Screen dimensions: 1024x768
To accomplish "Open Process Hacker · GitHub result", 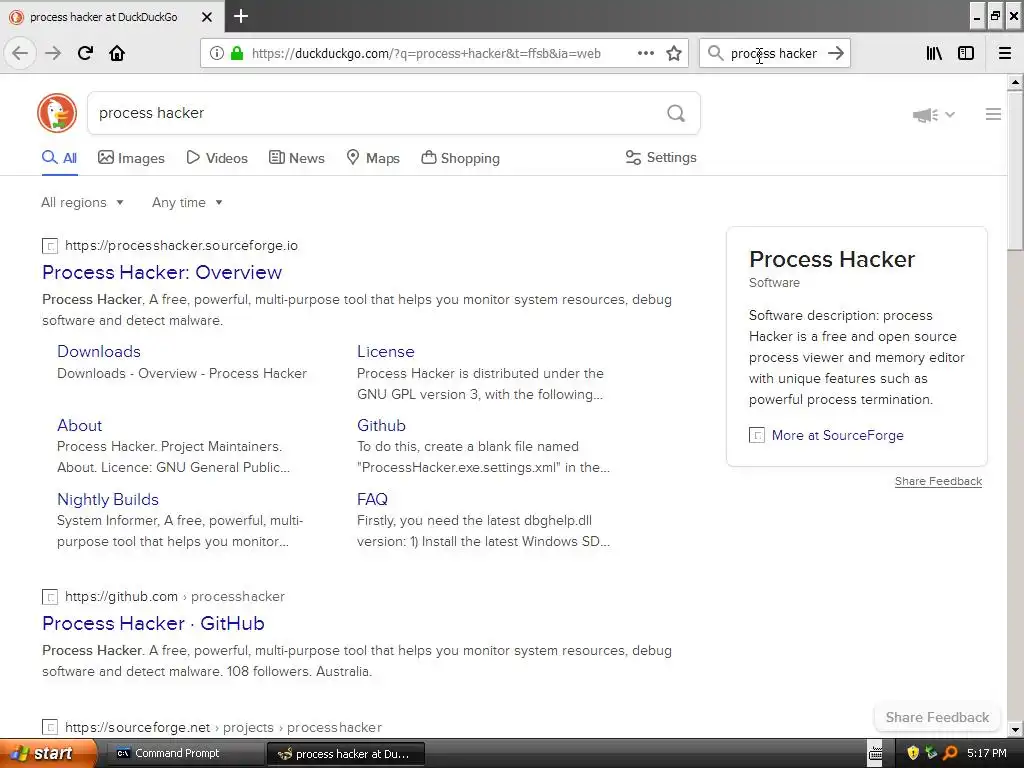I will tap(153, 623).
